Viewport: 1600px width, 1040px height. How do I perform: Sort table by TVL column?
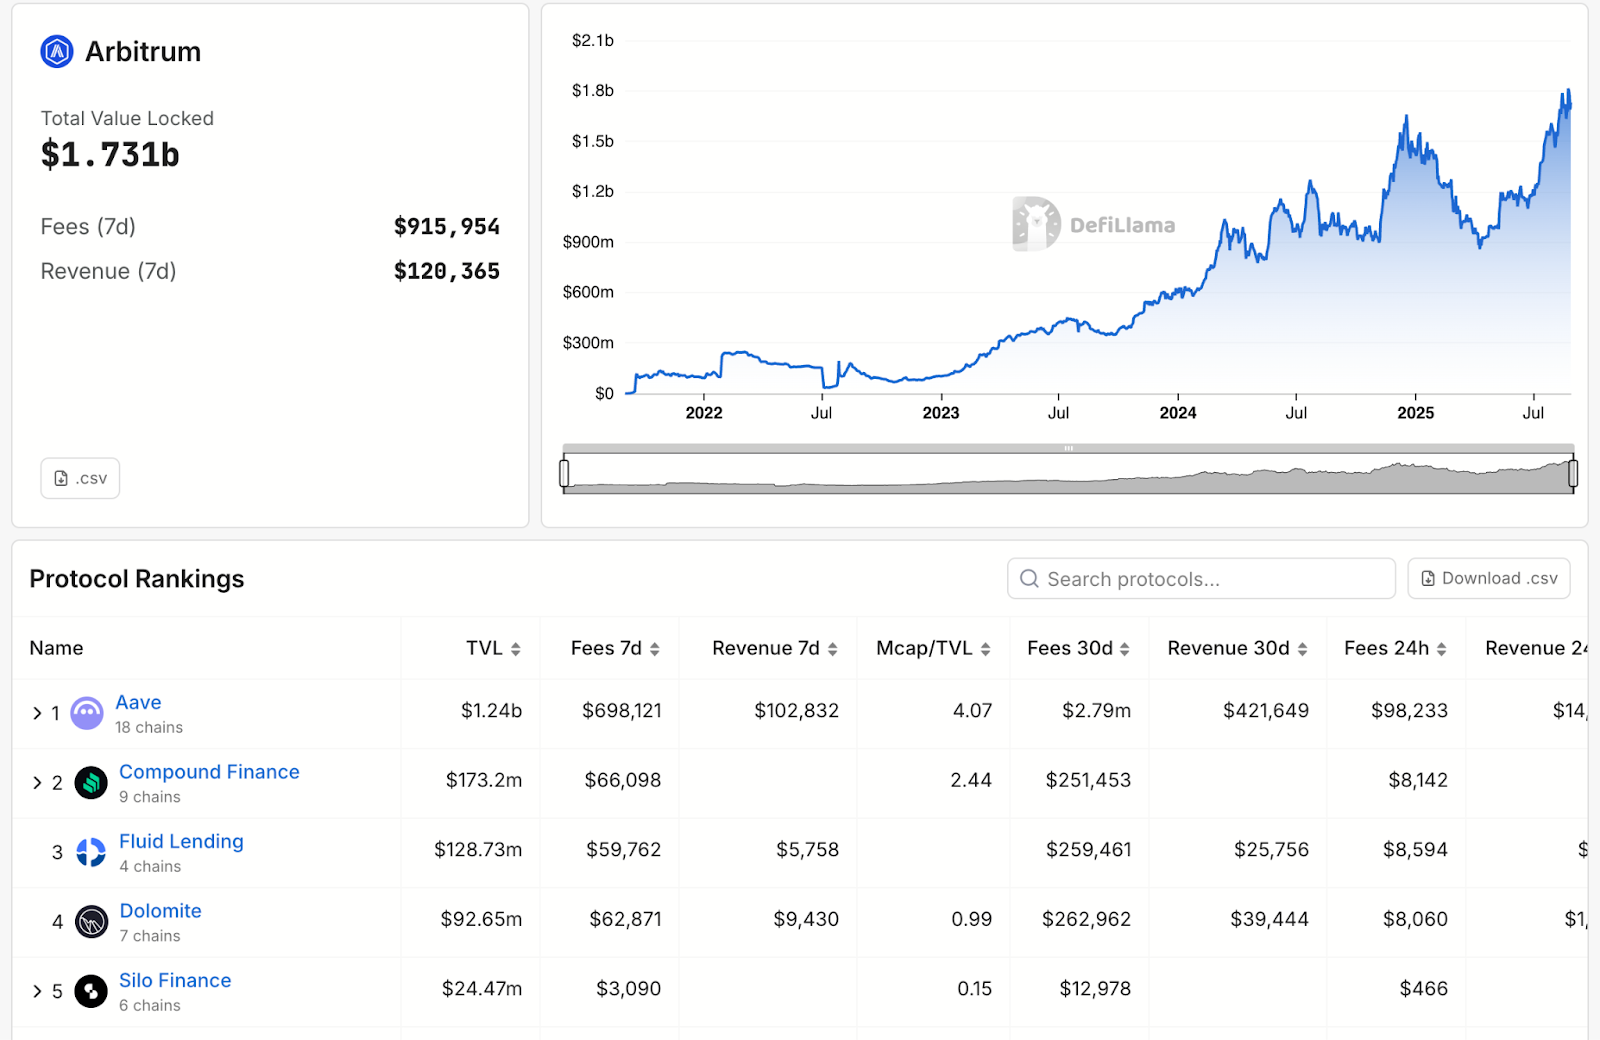[493, 648]
